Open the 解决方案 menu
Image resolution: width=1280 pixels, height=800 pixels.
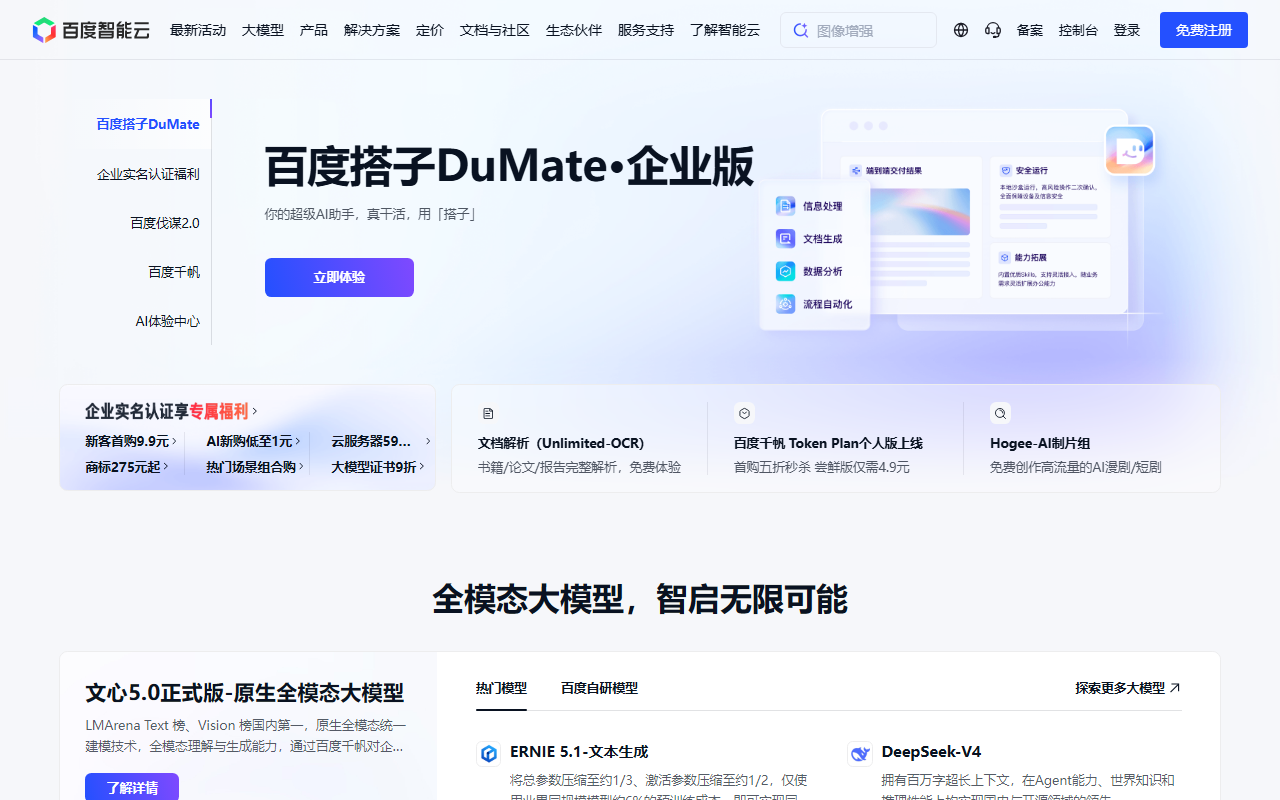point(372,30)
